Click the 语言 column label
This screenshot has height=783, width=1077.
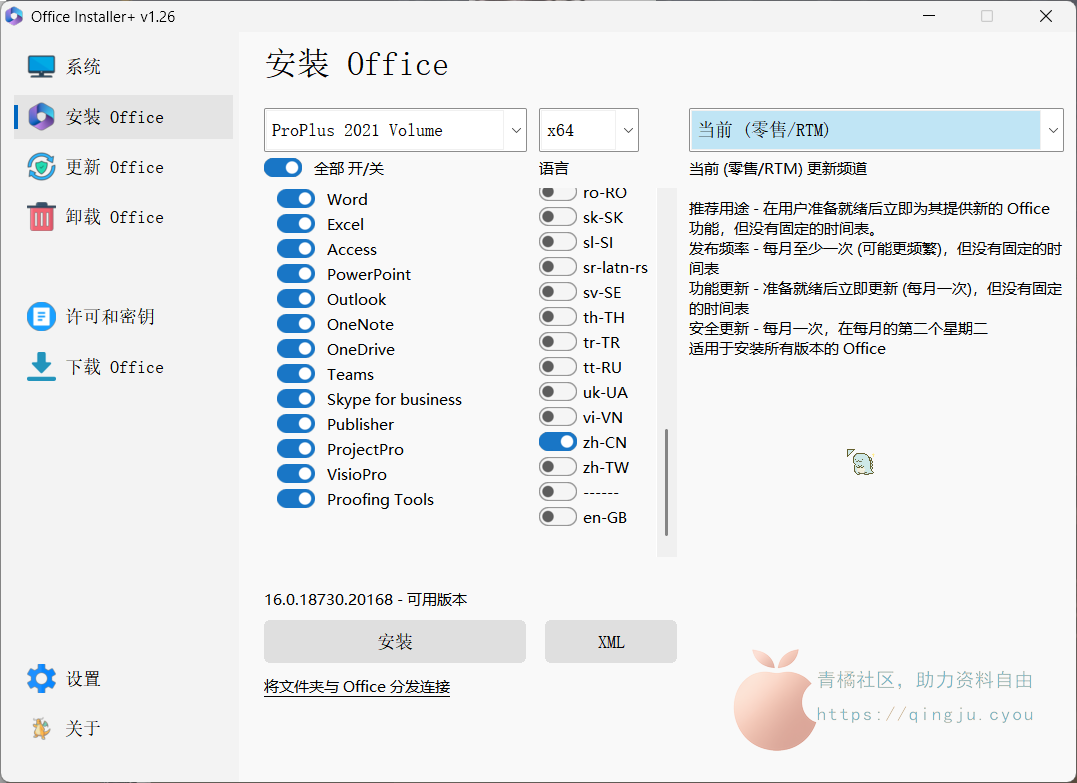coord(554,169)
